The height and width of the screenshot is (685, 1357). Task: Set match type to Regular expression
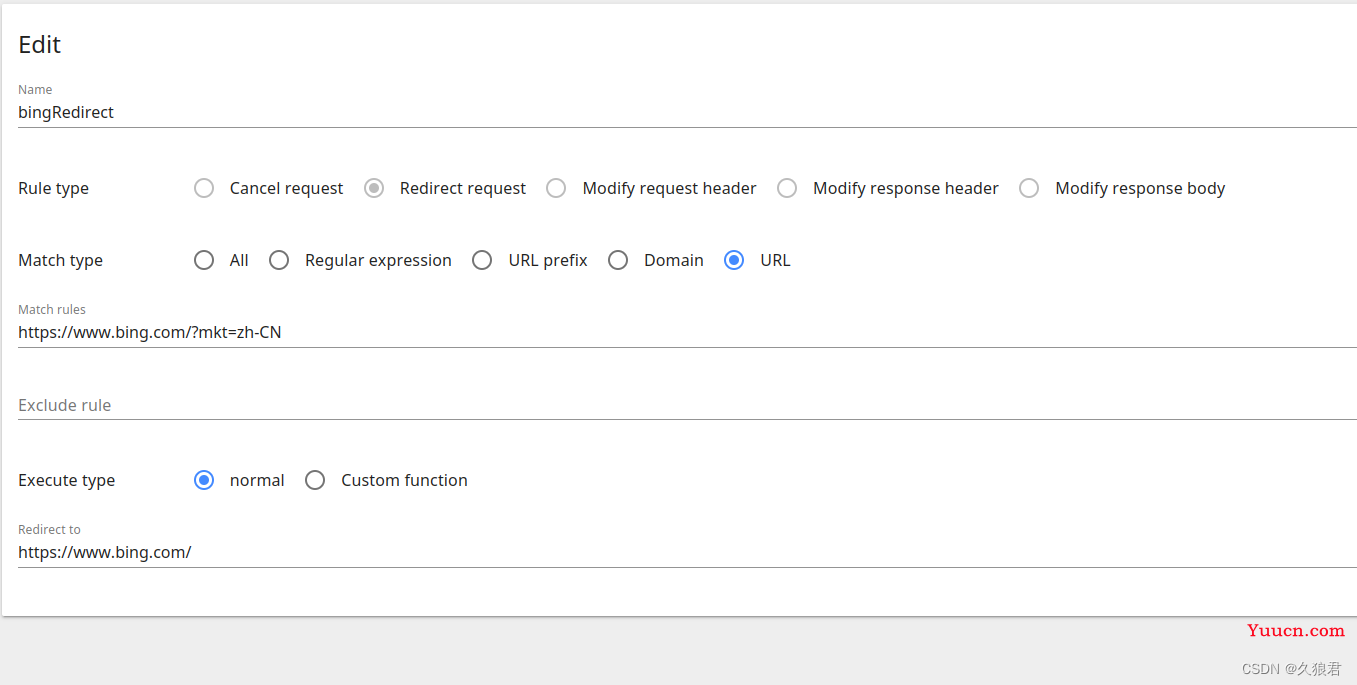(279, 260)
